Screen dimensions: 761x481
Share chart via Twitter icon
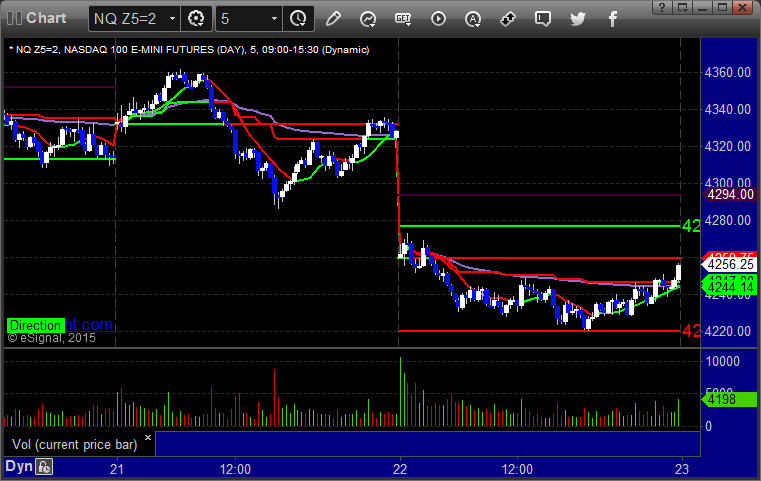coord(578,19)
